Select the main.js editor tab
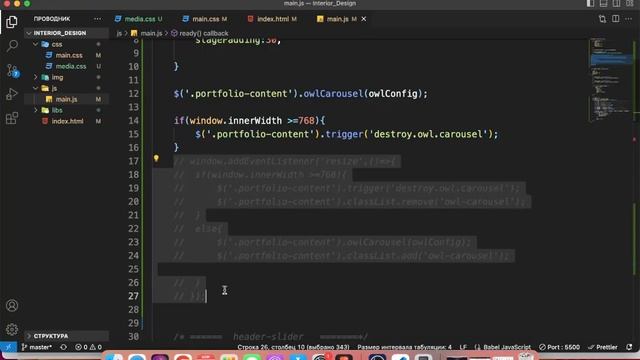Image resolution: width=640 pixels, height=360 pixels. 337,19
